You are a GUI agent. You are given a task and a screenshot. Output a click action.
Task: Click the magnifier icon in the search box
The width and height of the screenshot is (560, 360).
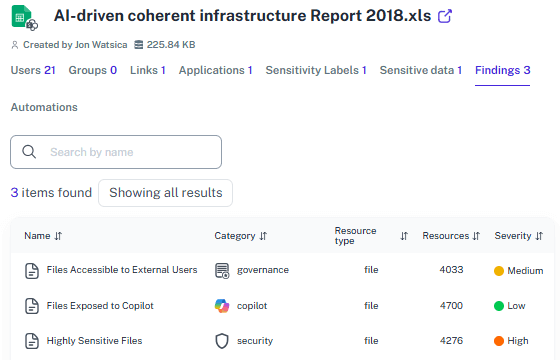tap(29, 152)
